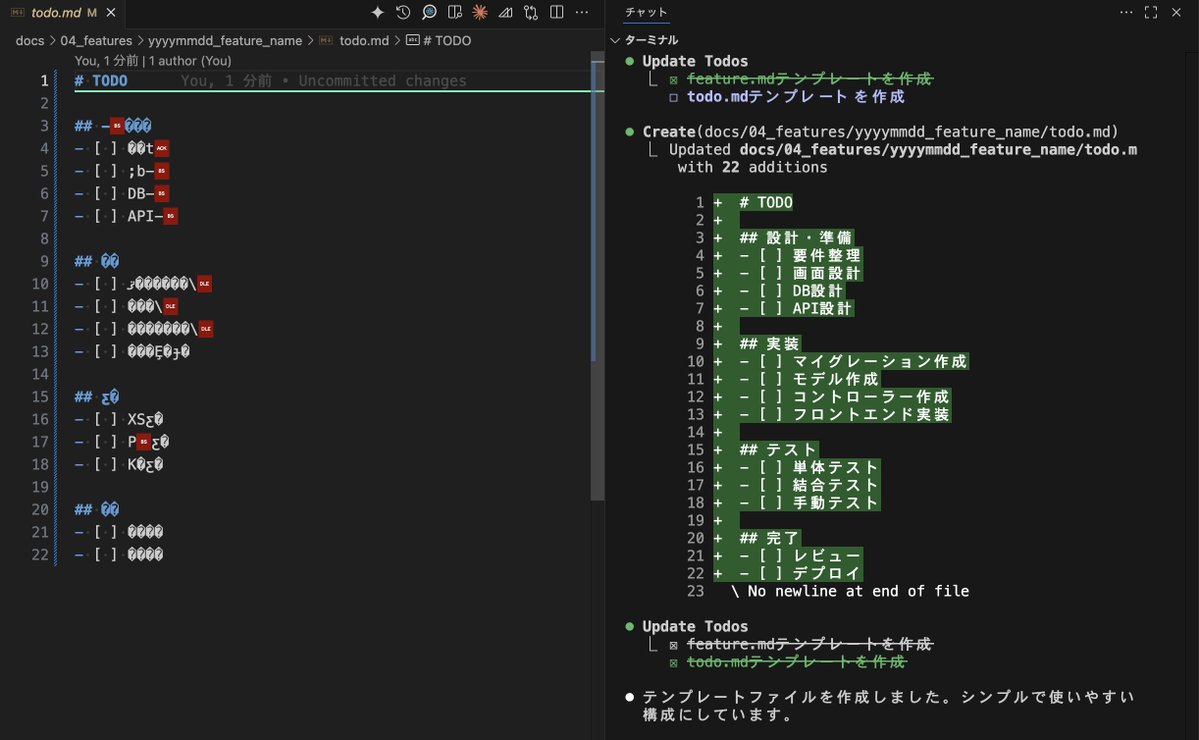1199x740 pixels.
Task: Open editor more actions ellipsis
Action: 582,12
